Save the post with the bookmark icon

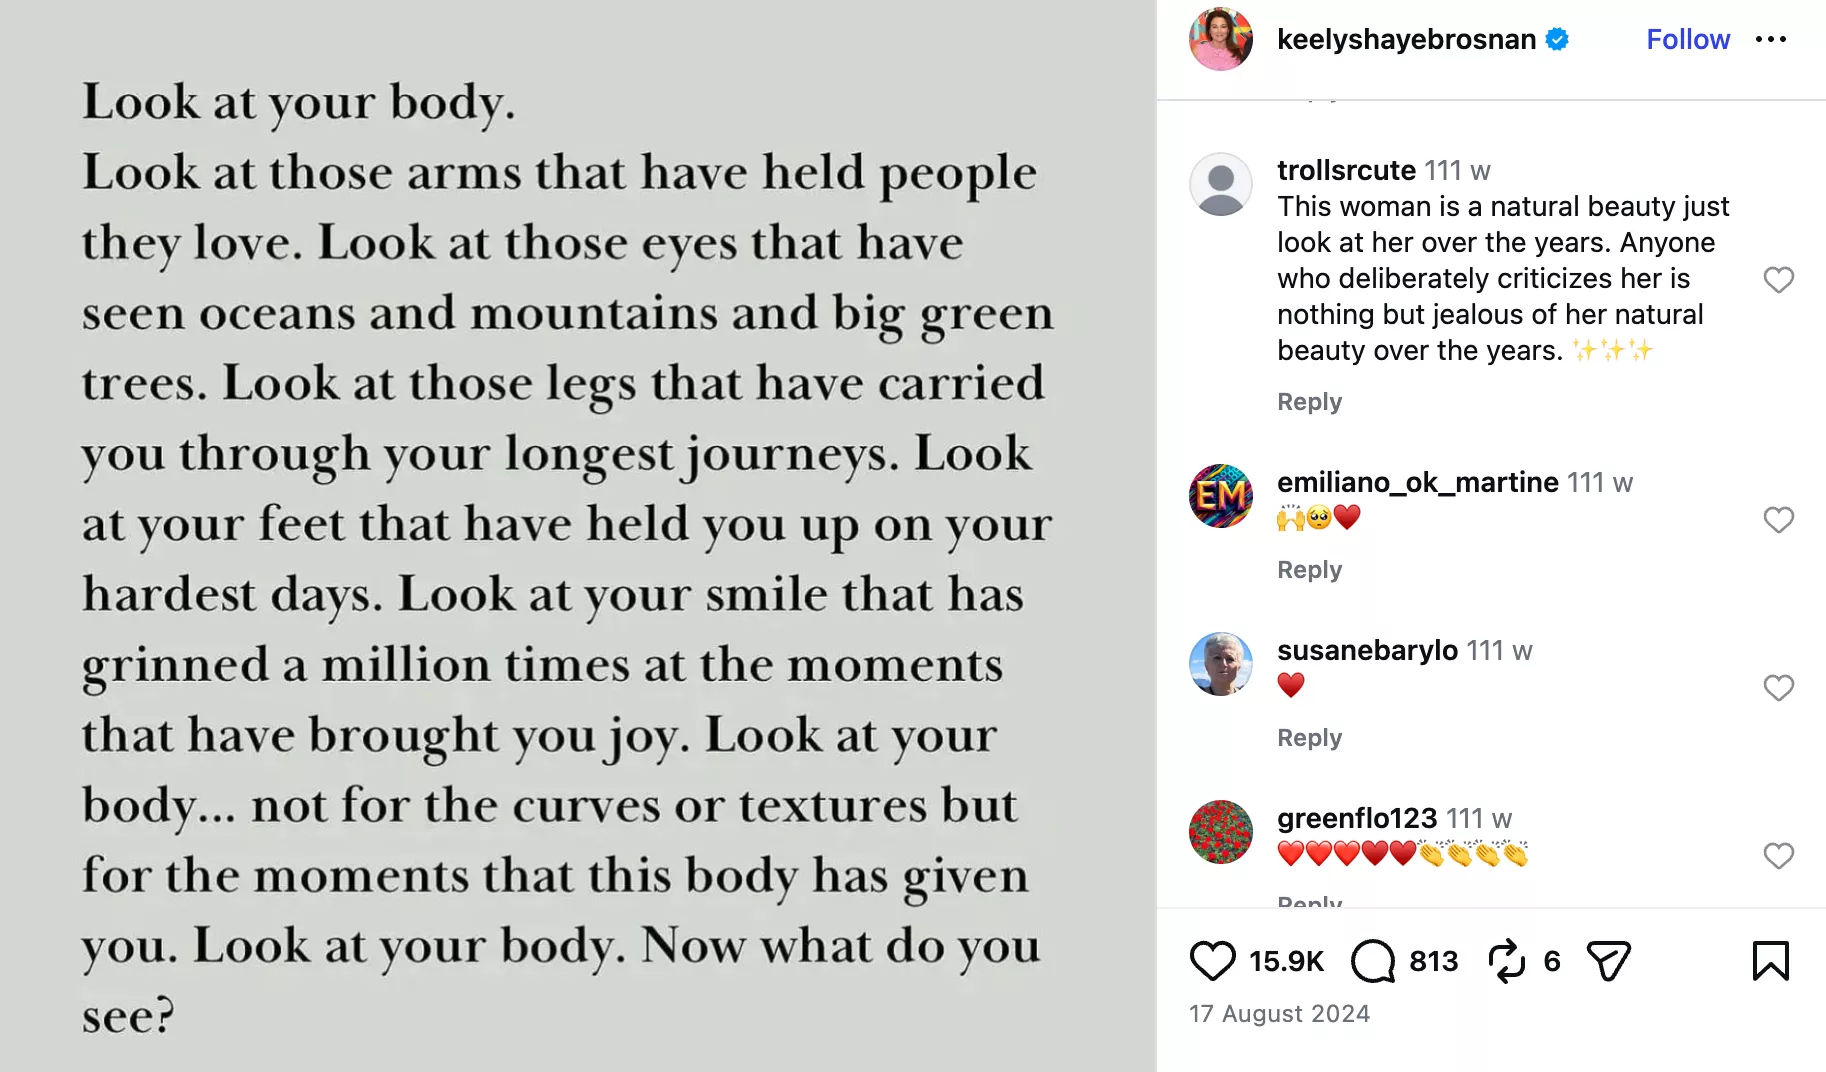pos(1770,961)
